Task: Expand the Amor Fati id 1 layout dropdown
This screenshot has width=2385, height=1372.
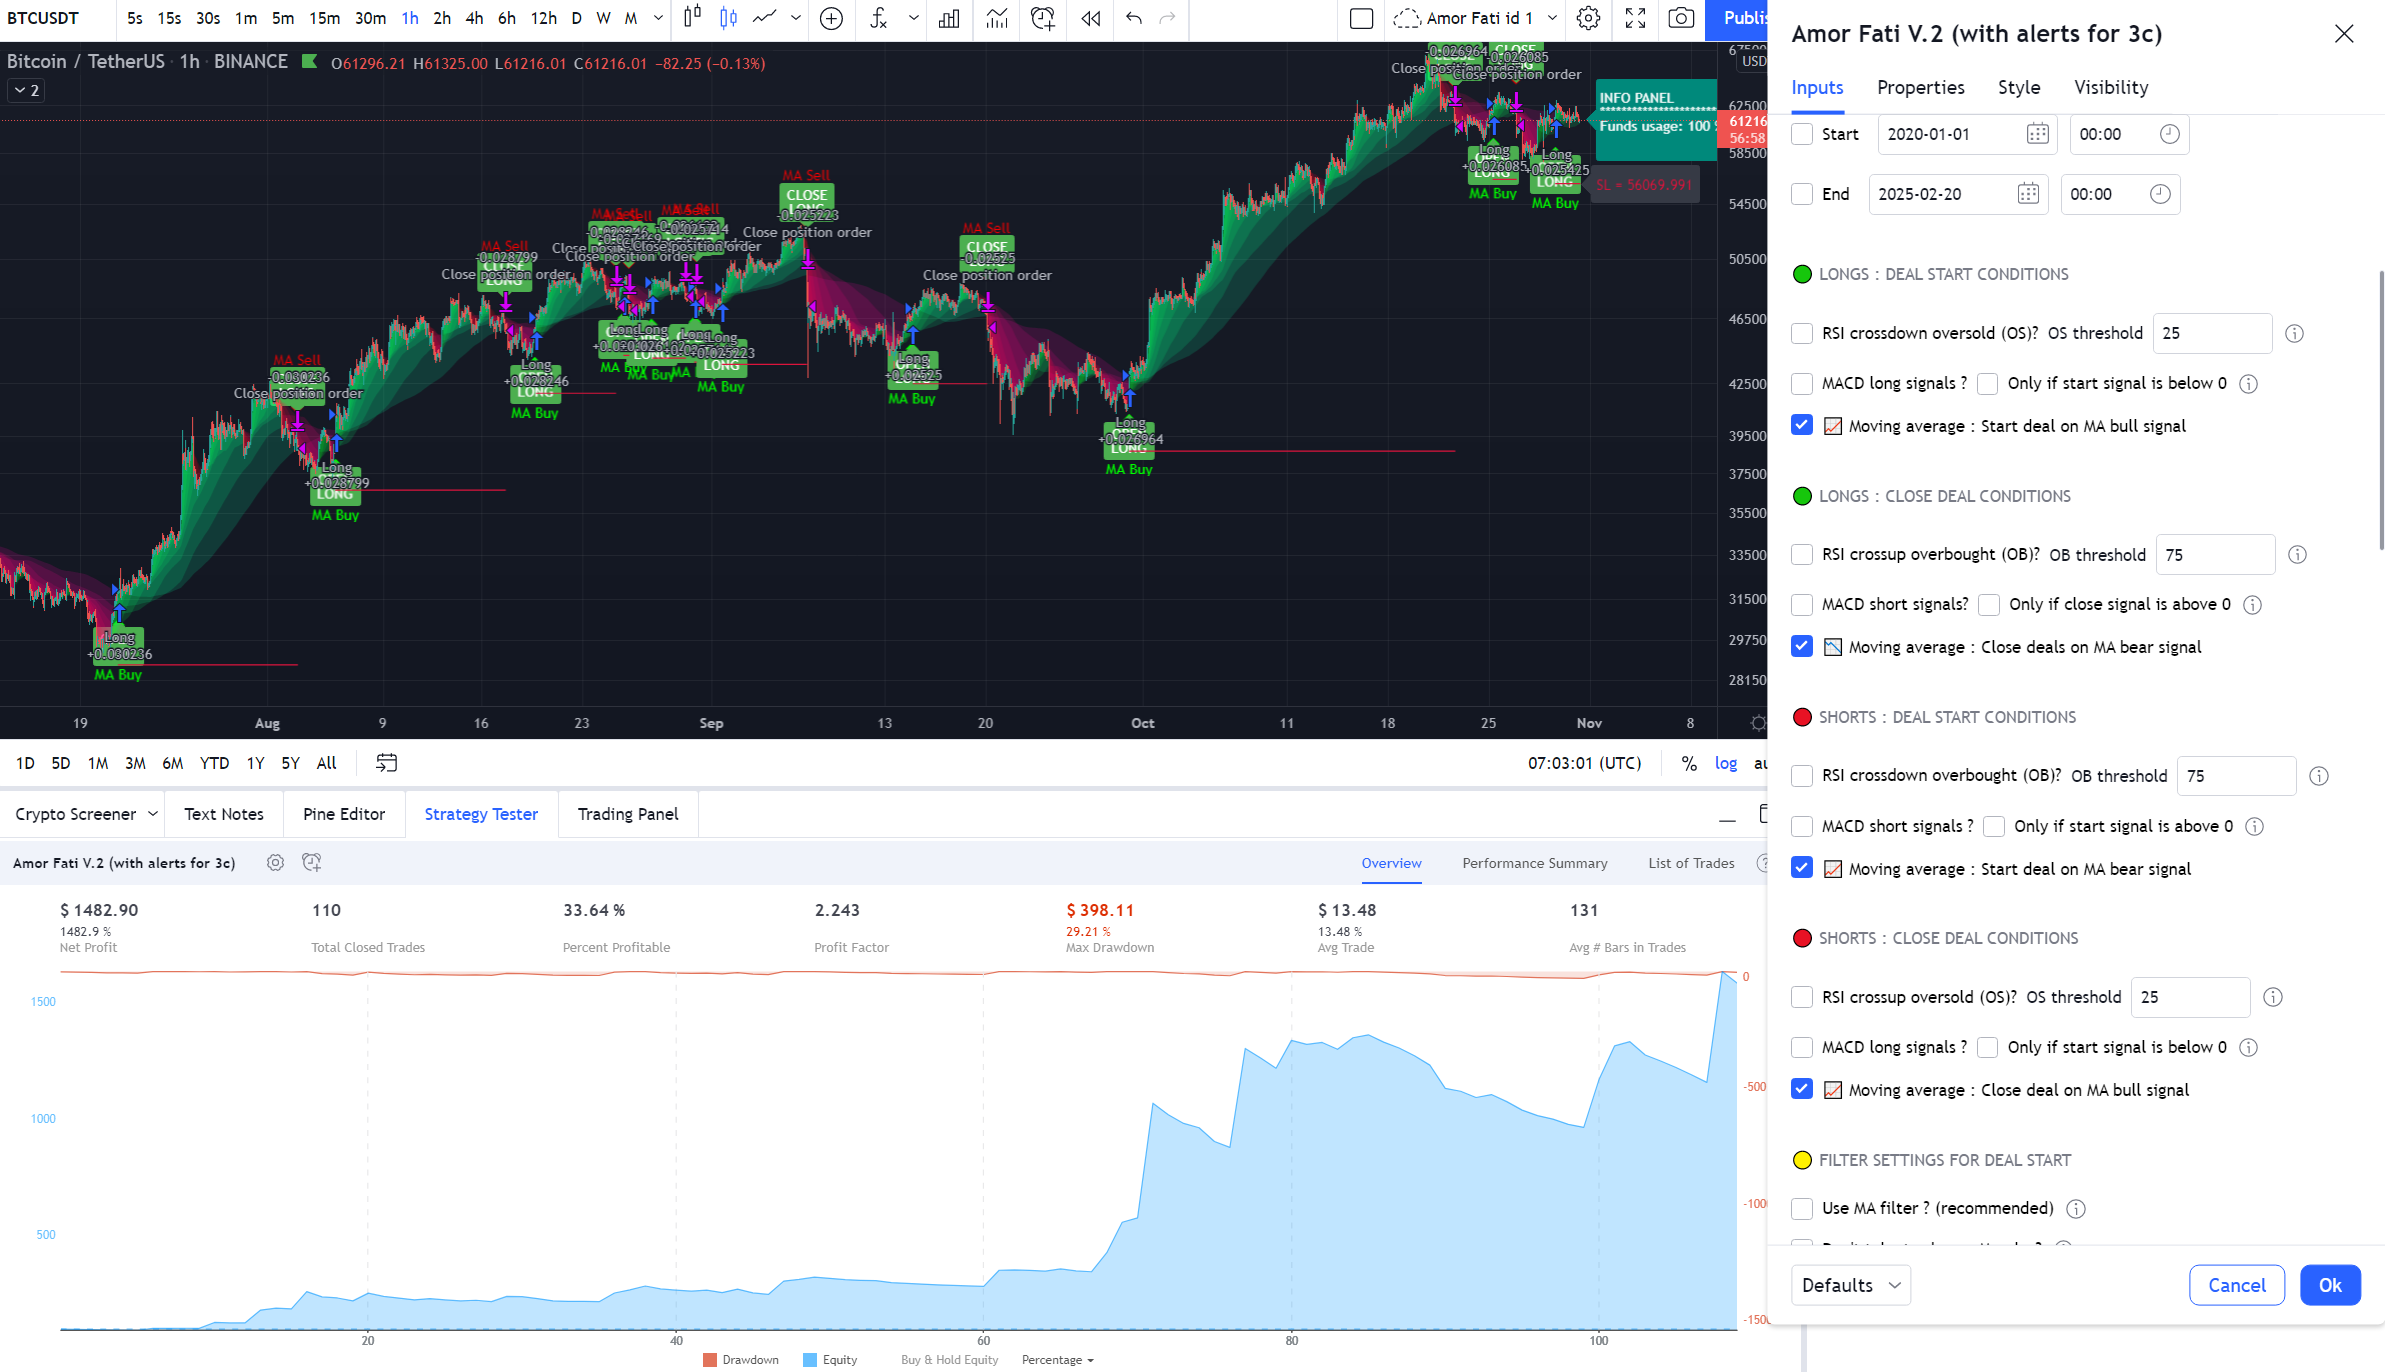Action: [x=1552, y=18]
